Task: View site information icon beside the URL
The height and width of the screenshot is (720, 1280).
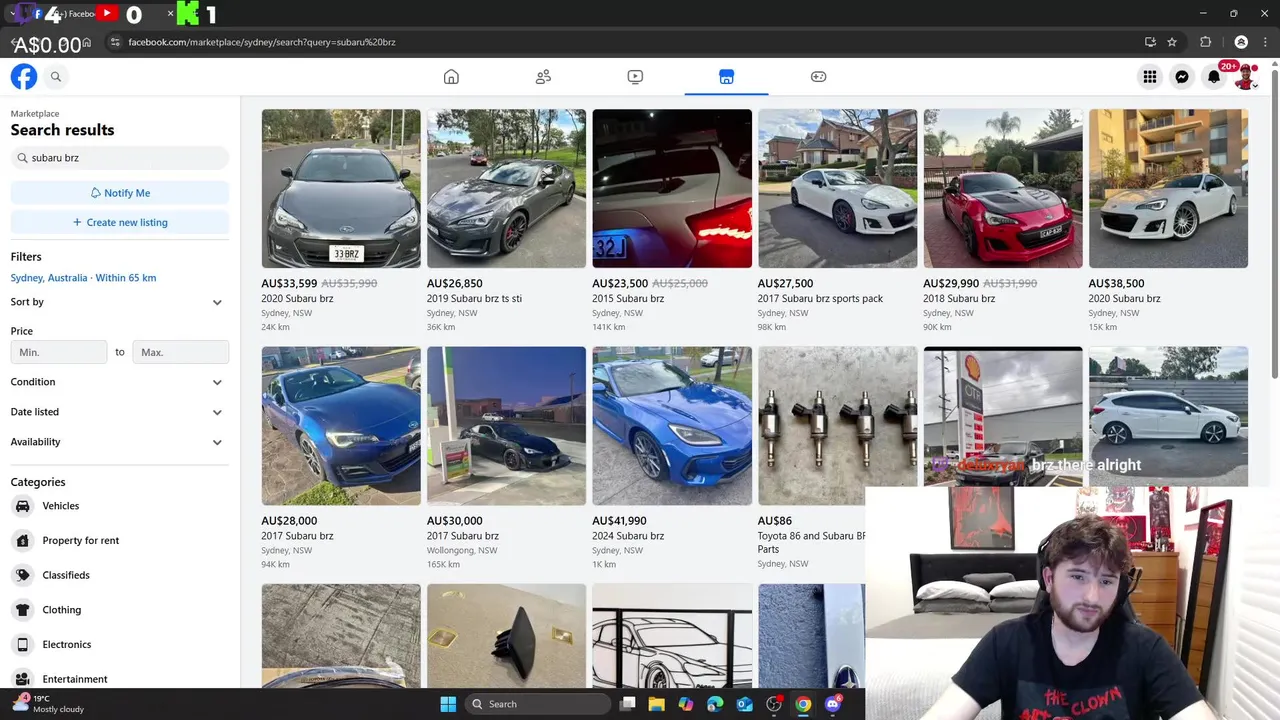Action: tap(114, 42)
